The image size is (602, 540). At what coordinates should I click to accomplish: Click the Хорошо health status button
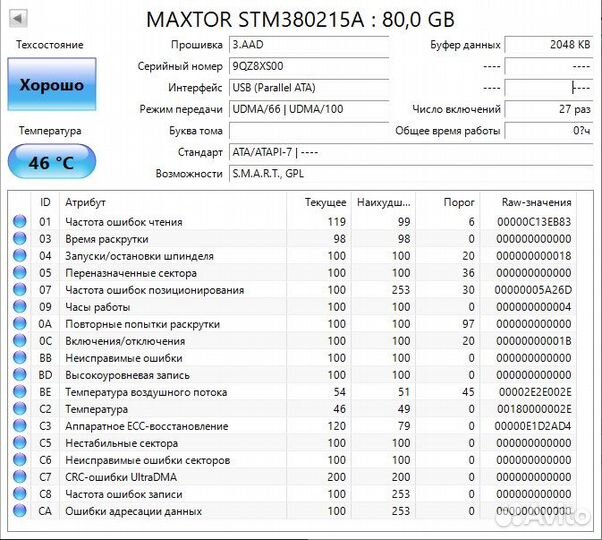point(52,84)
